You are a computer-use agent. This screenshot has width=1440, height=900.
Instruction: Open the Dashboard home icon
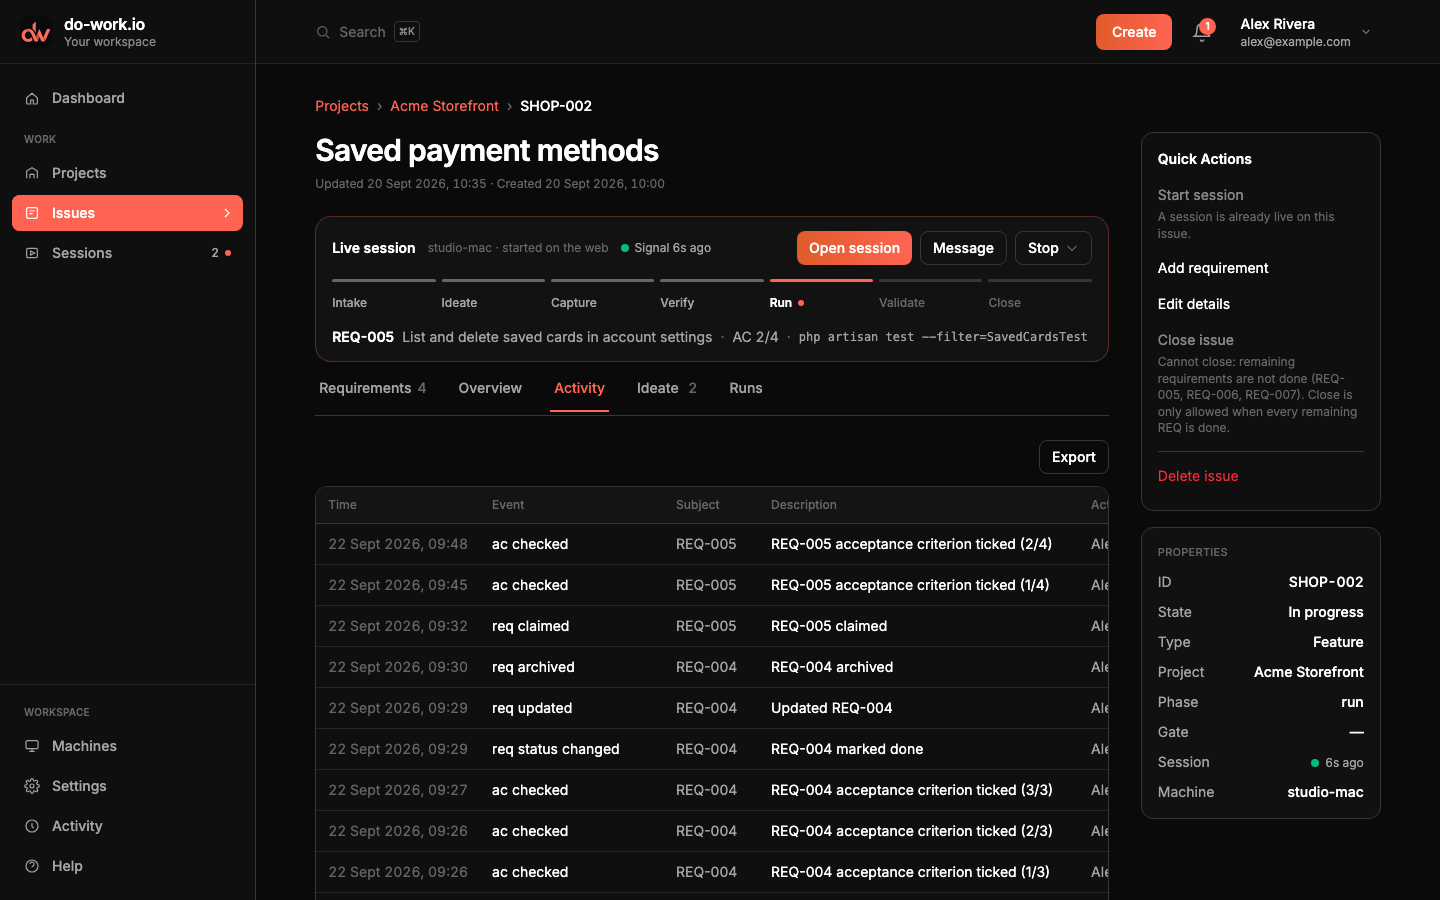[32, 98]
